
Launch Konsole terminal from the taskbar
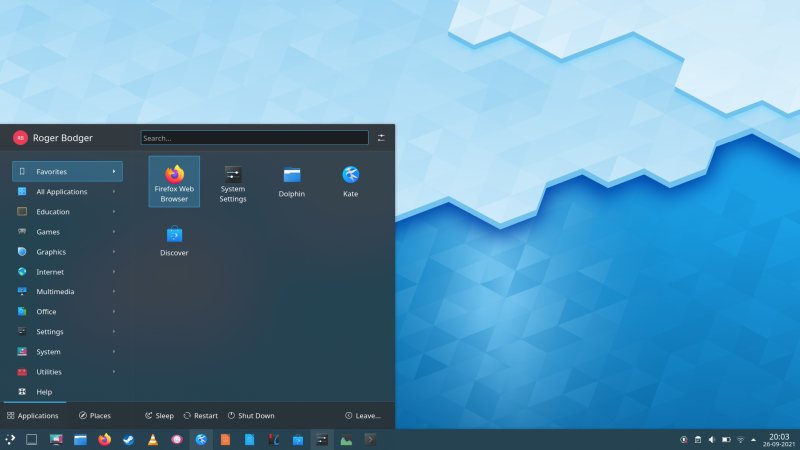370,439
